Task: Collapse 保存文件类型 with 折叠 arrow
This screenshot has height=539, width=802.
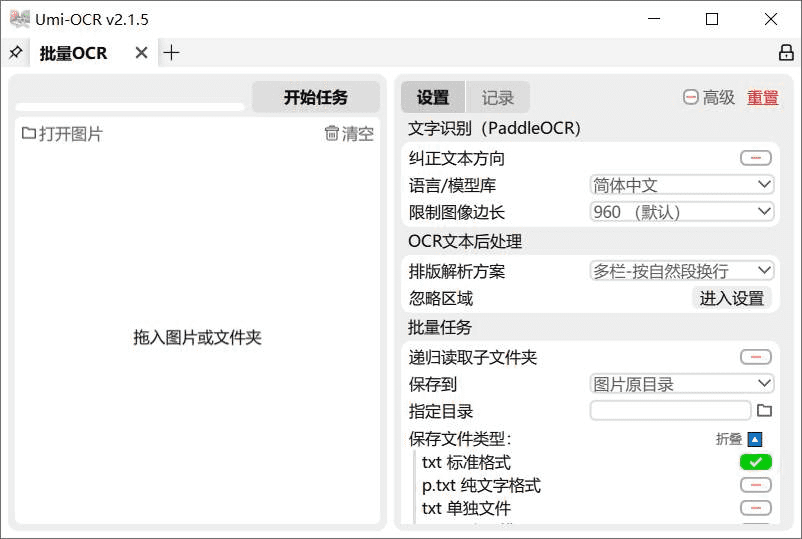Action: pyautogui.click(x=755, y=439)
